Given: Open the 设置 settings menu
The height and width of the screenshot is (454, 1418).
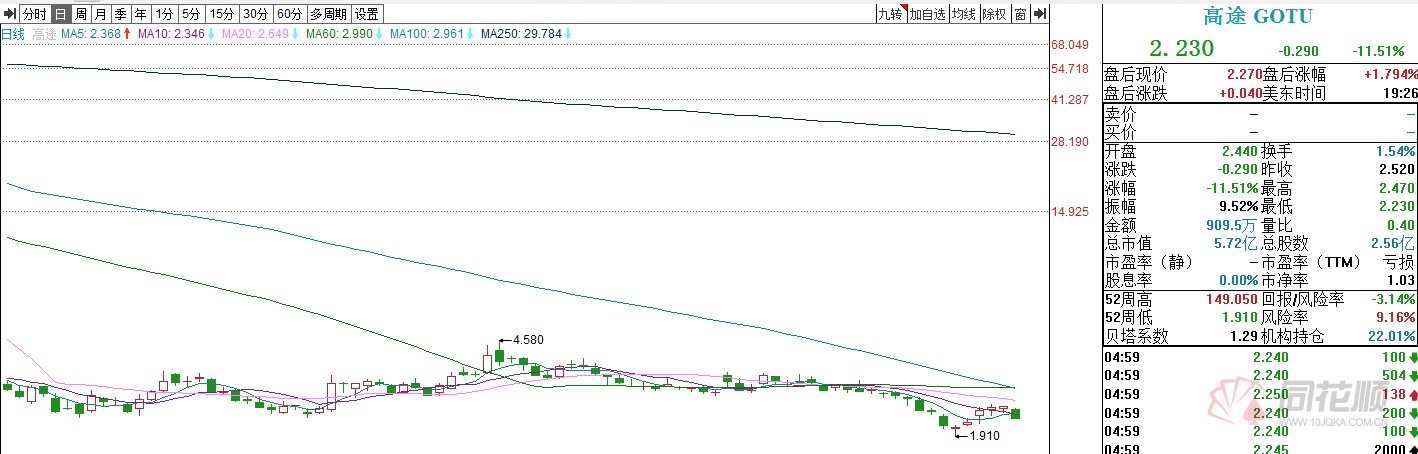Looking at the screenshot, I should [x=367, y=14].
